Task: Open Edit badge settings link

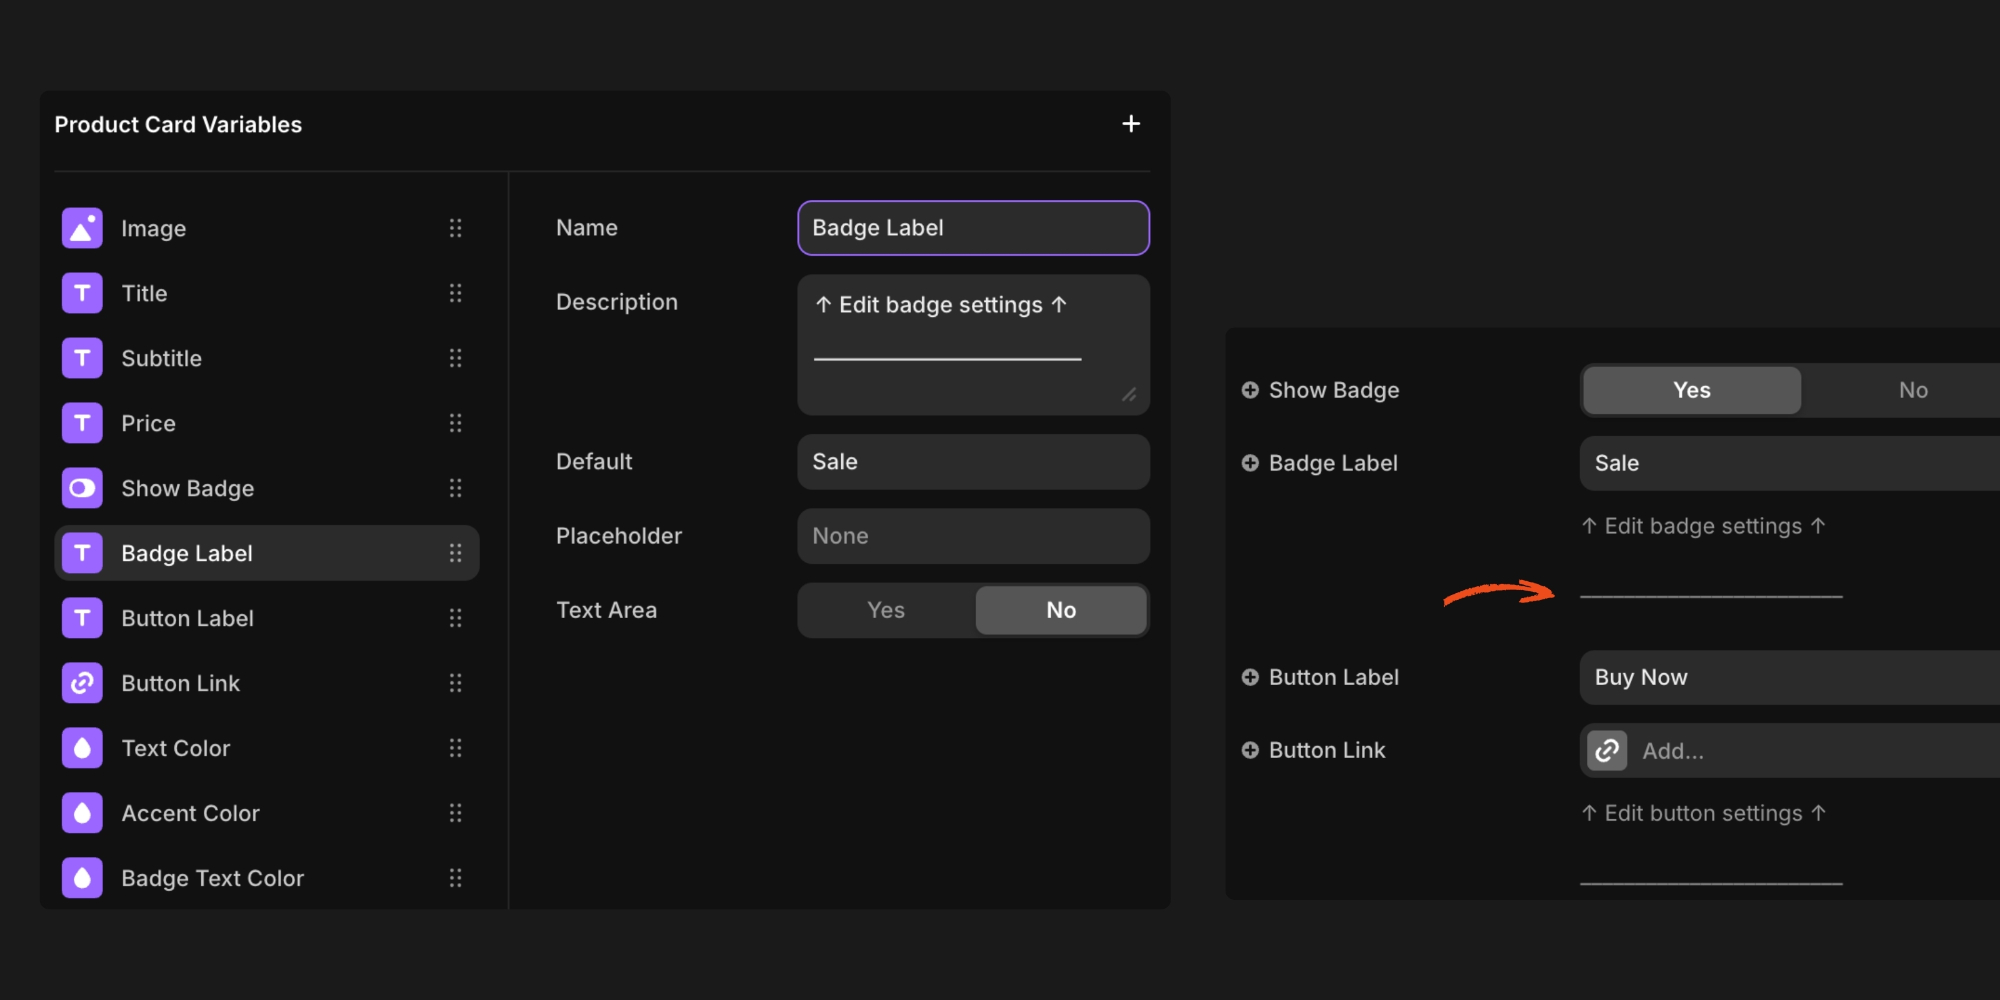Action: (x=1703, y=525)
